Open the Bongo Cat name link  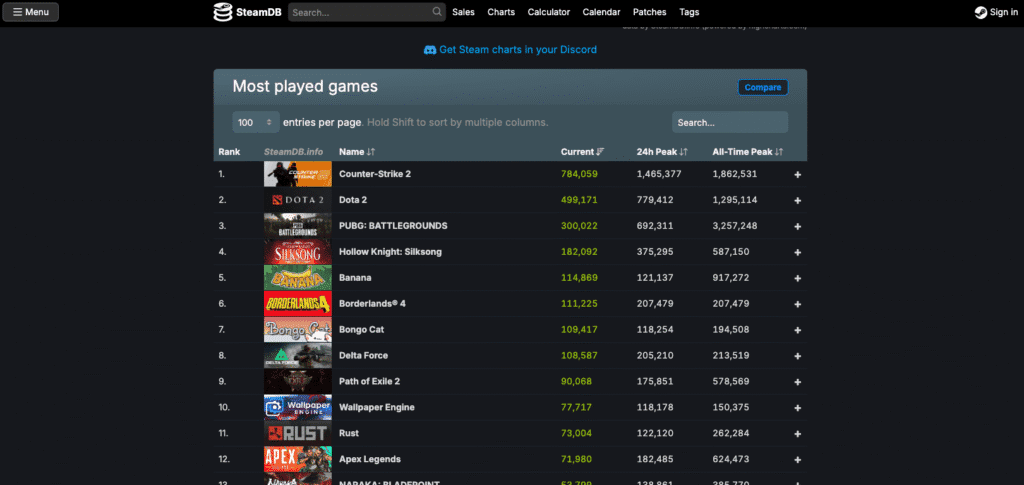362,329
